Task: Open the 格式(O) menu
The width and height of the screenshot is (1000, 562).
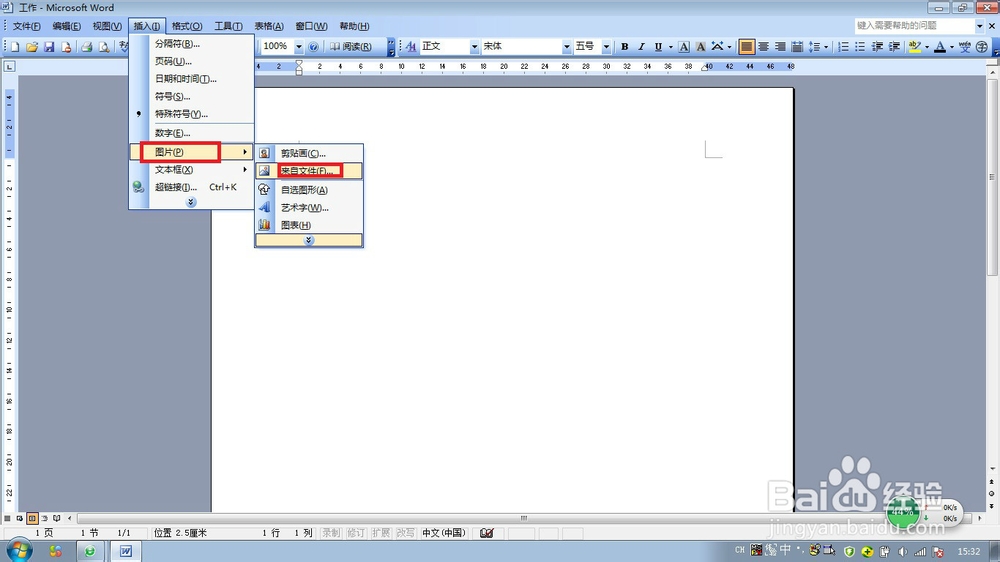Action: tap(187, 26)
